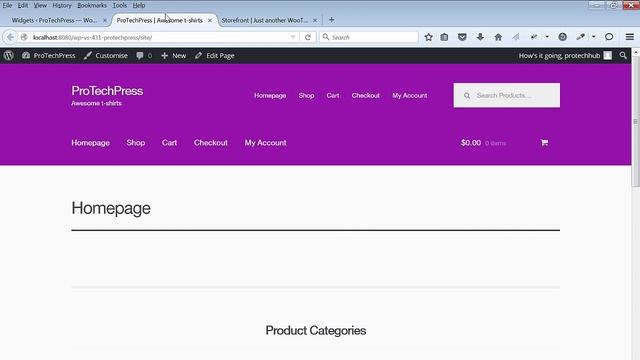Open the Customise link in admin bar
640x360 pixels.
[x=106, y=56]
